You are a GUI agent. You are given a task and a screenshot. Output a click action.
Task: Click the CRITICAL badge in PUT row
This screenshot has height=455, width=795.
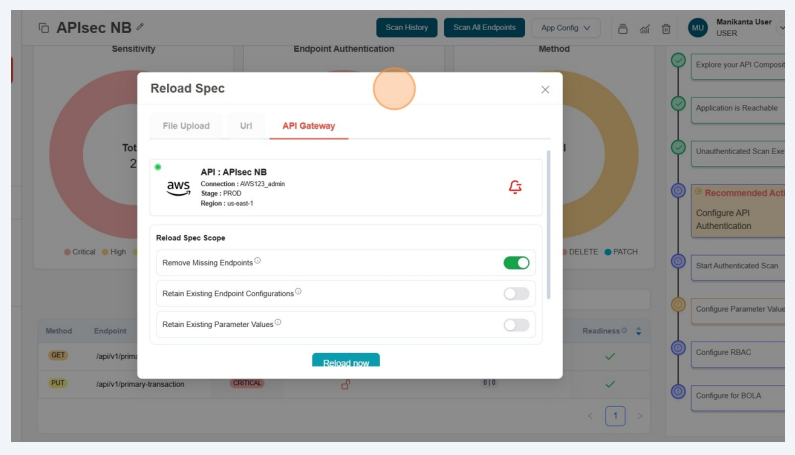point(247,383)
